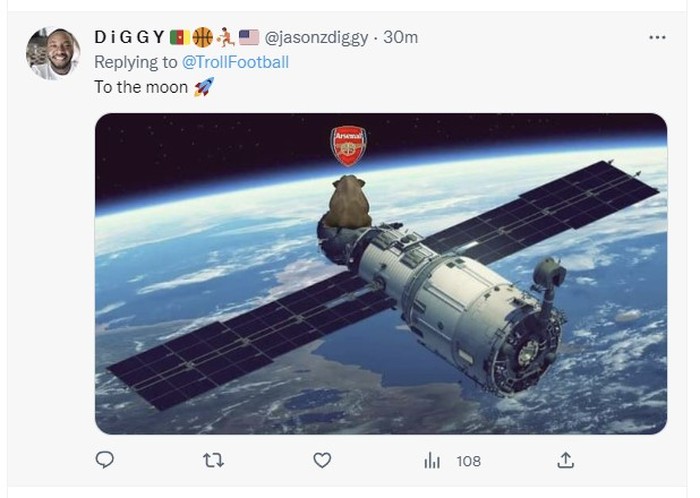This screenshot has height=498, width=700.
Task: Click the DiGGY display name
Action: coord(130,38)
